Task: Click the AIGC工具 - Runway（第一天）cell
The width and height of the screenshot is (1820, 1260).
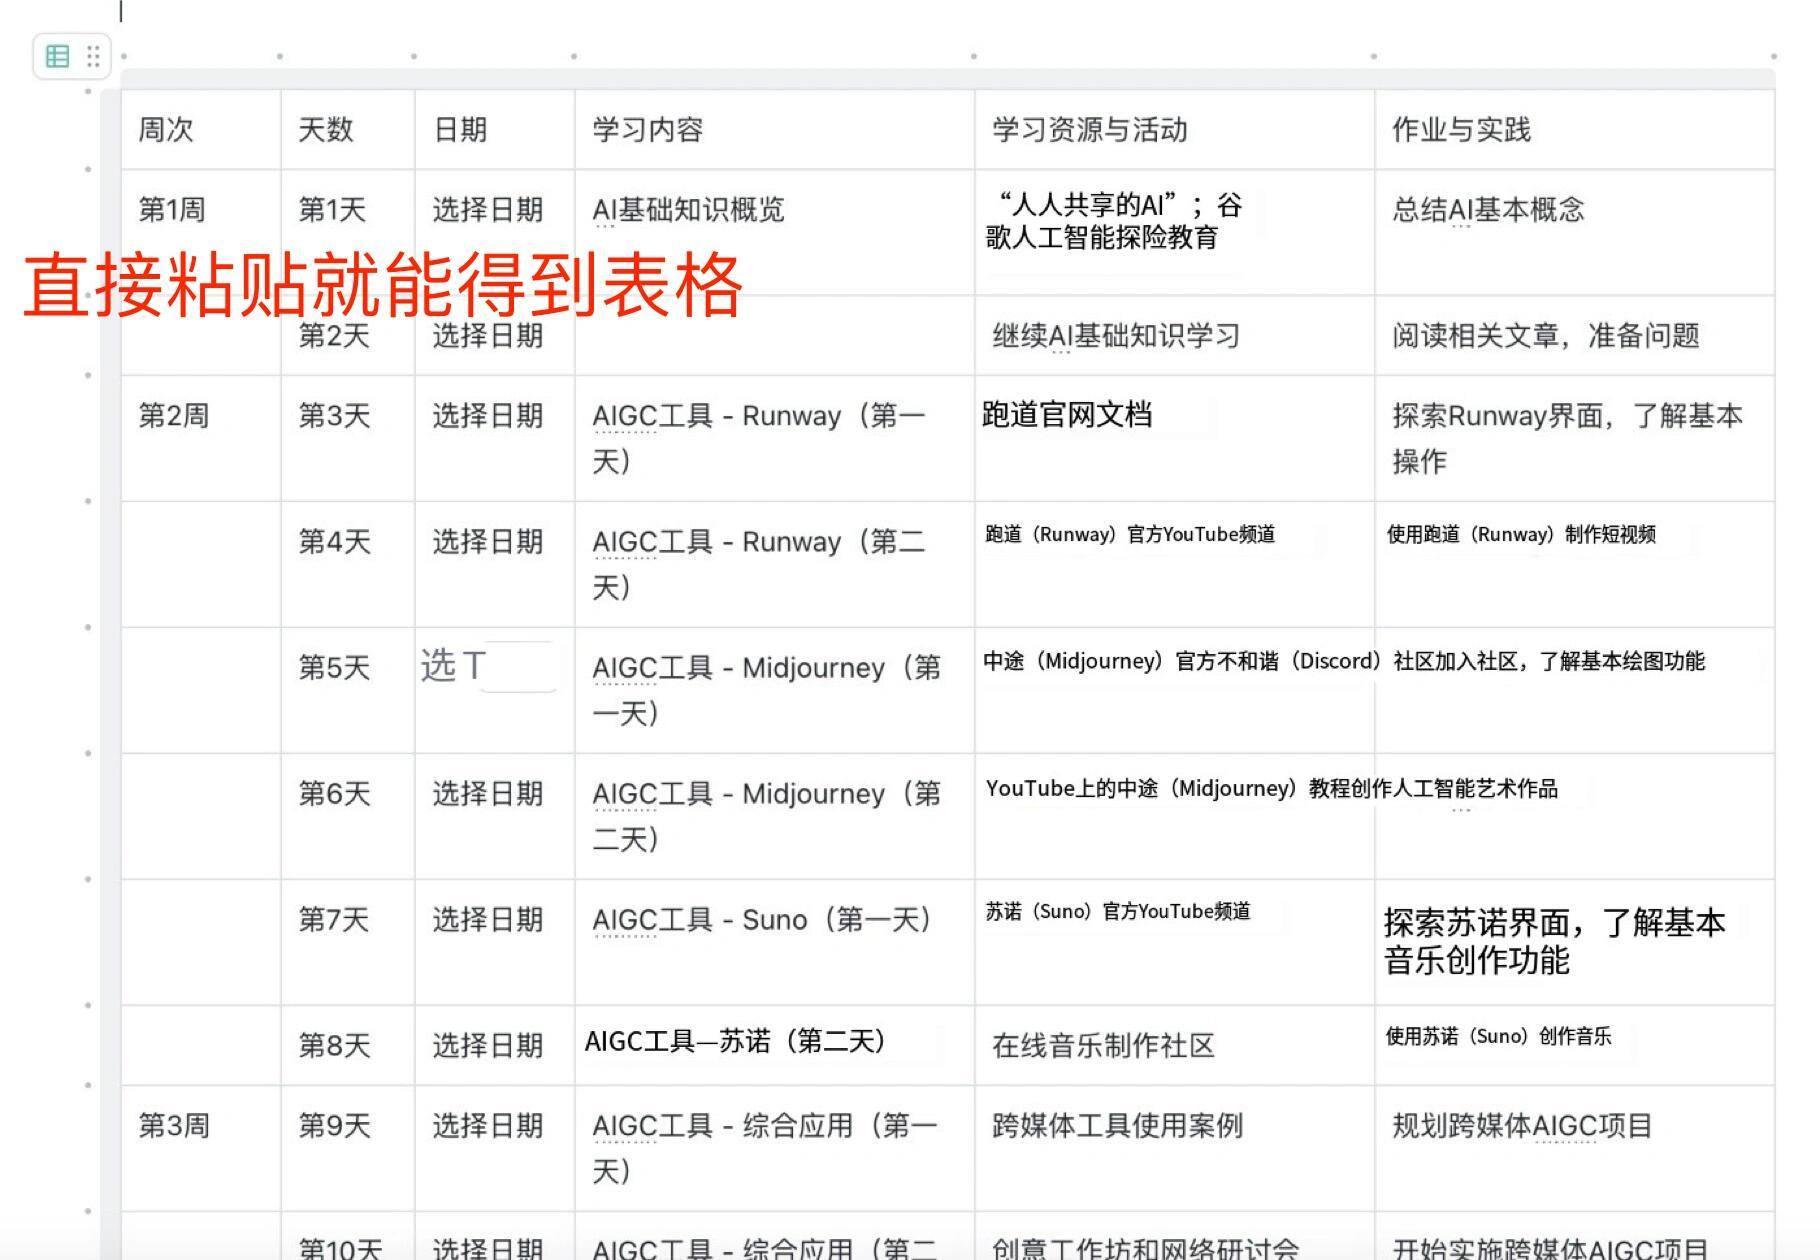Action: pyautogui.click(x=775, y=438)
